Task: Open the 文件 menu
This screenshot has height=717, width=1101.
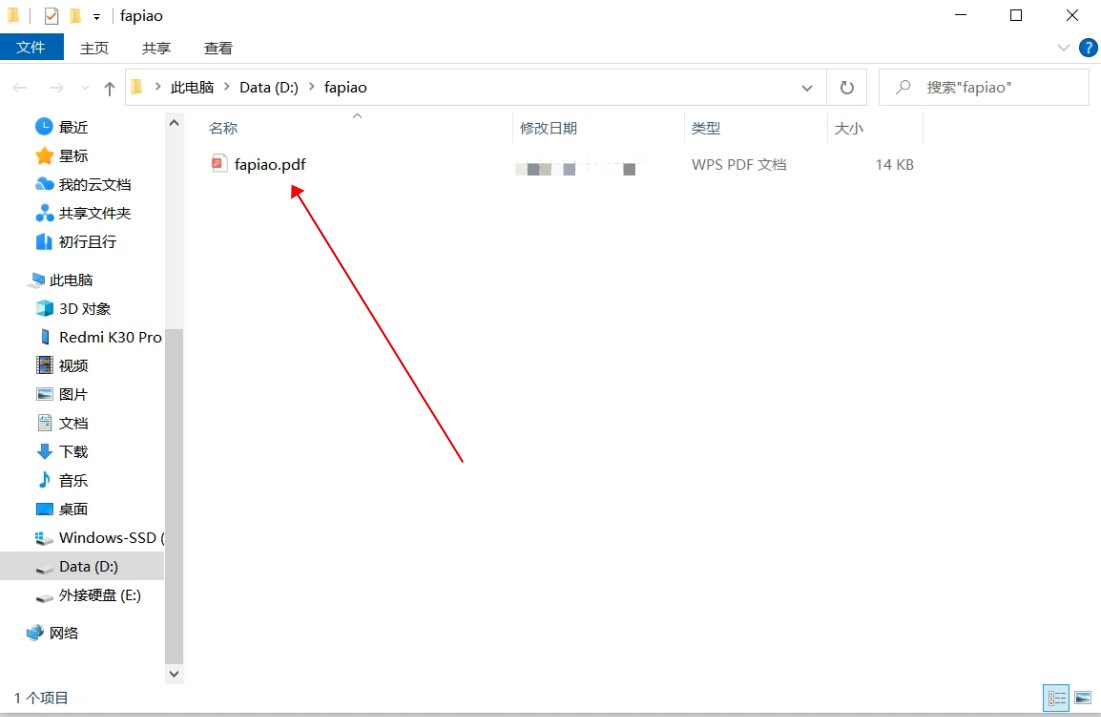Action: pyautogui.click(x=31, y=47)
